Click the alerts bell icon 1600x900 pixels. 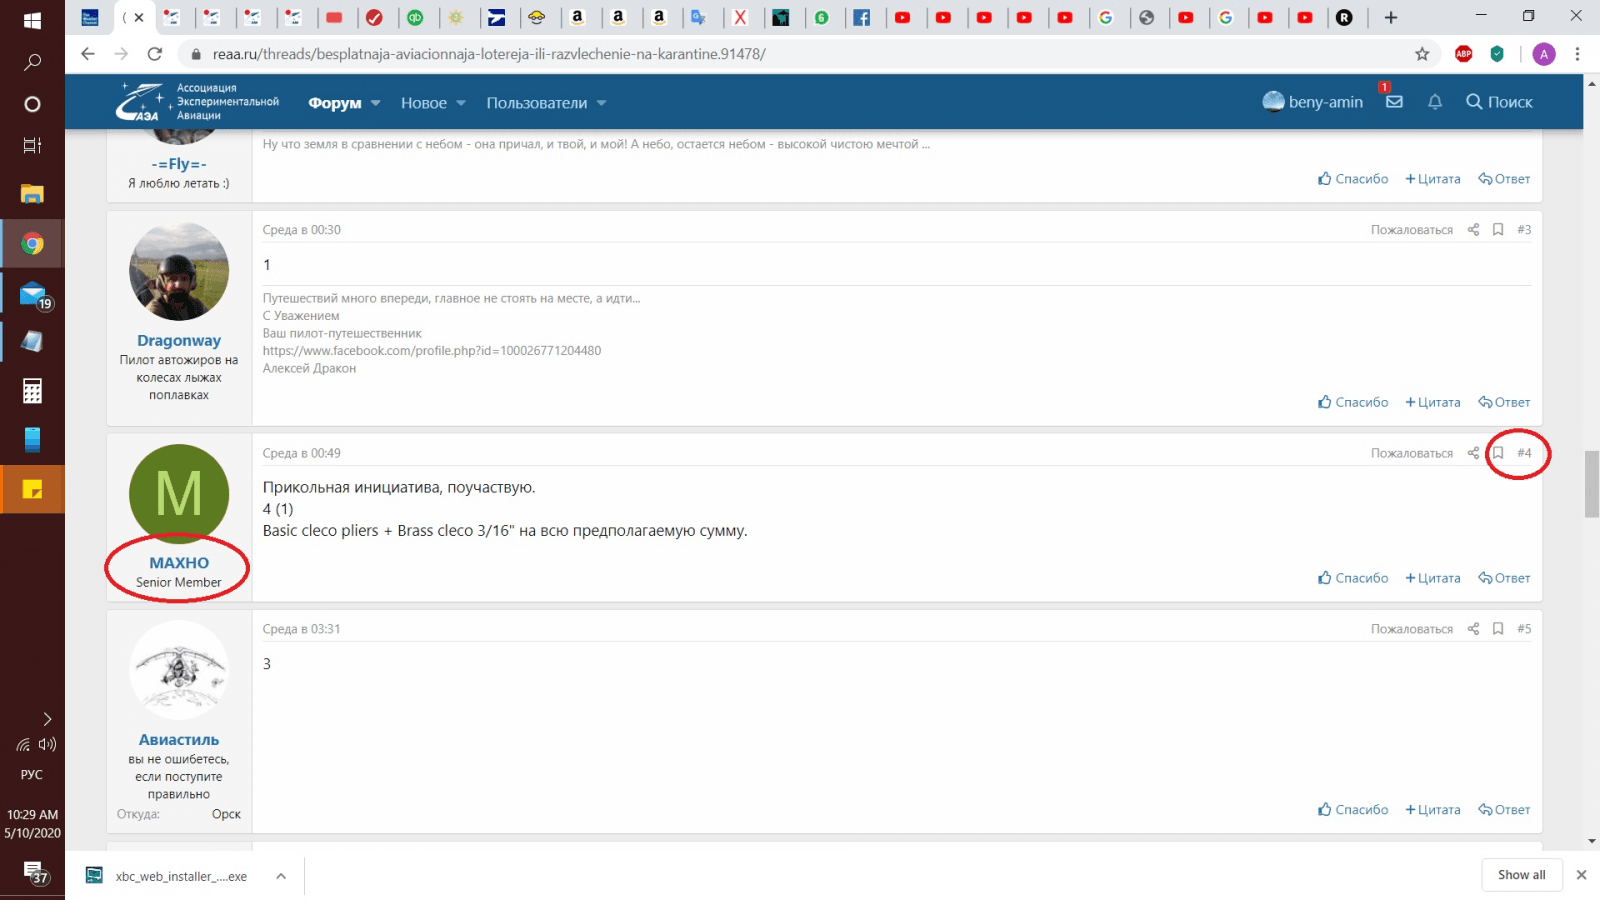pos(1435,102)
